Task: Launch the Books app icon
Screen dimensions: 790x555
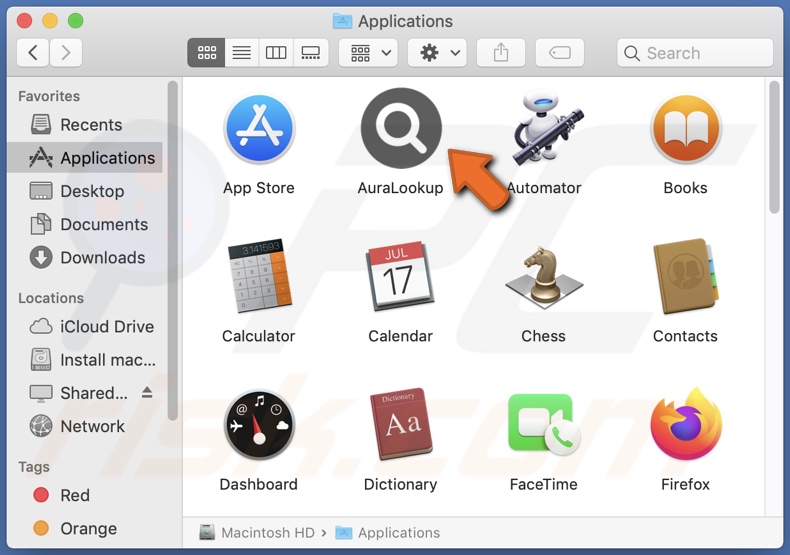Action: pos(686,129)
